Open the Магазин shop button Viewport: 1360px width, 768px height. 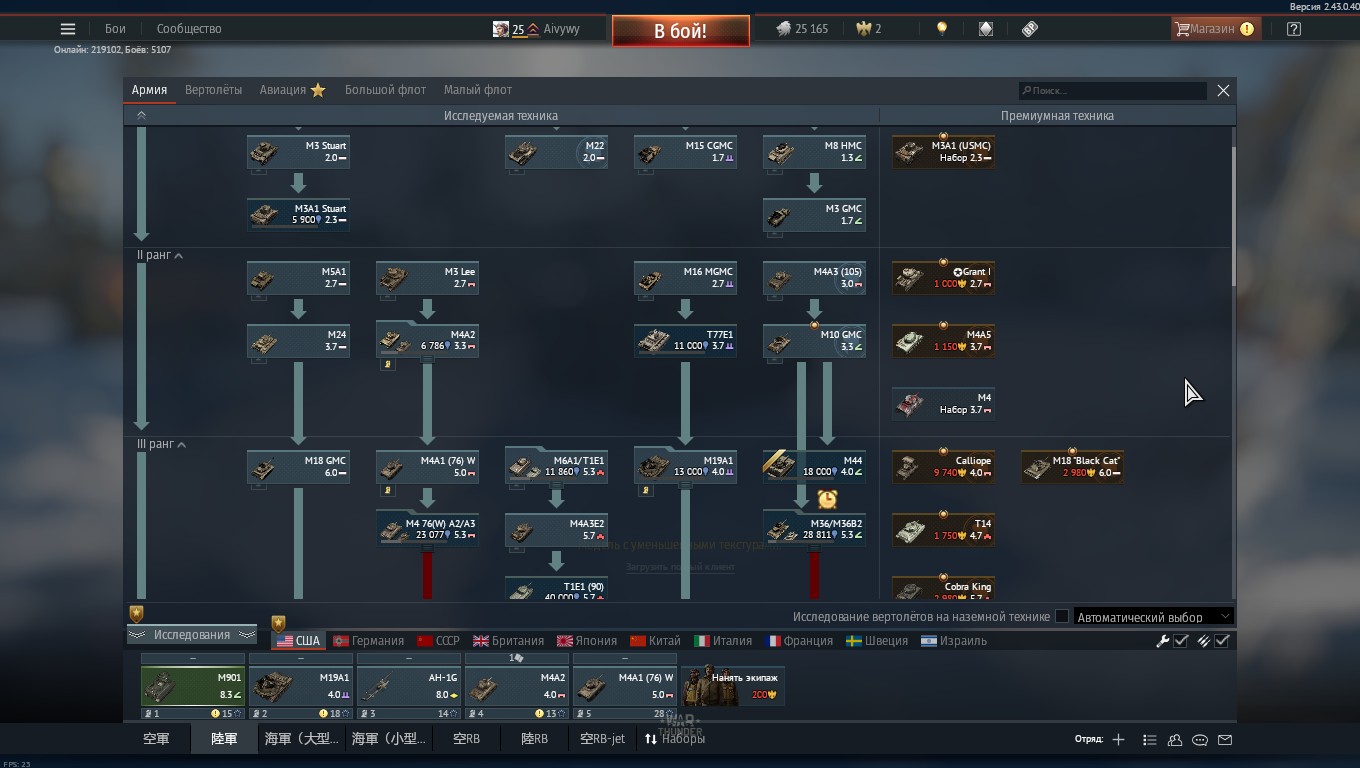1215,29
